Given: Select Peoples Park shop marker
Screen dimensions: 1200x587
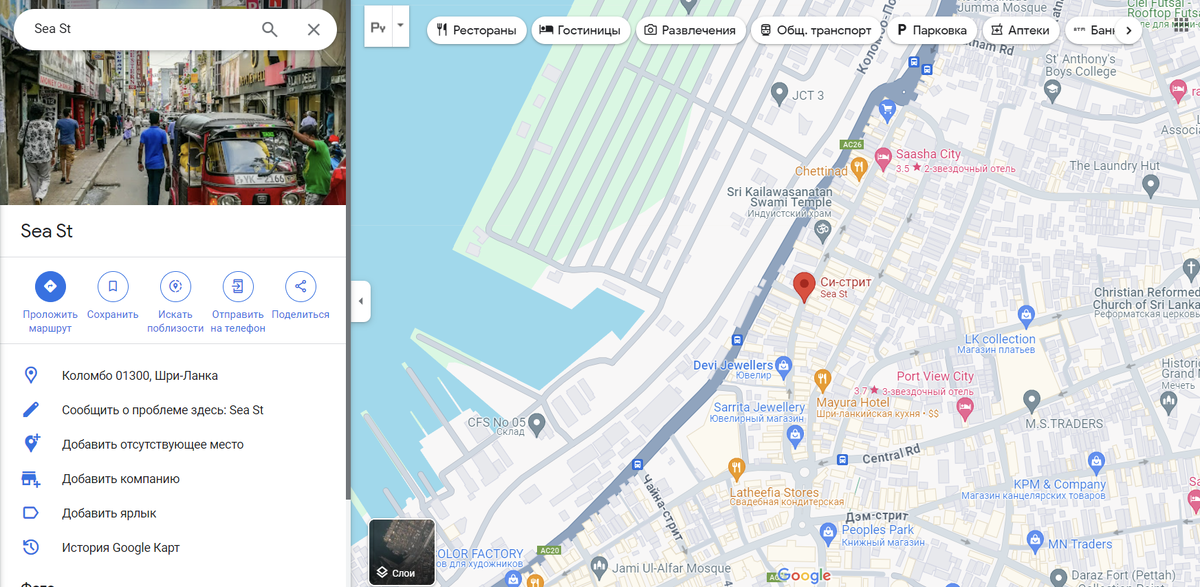Looking at the screenshot, I should [827, 532].
